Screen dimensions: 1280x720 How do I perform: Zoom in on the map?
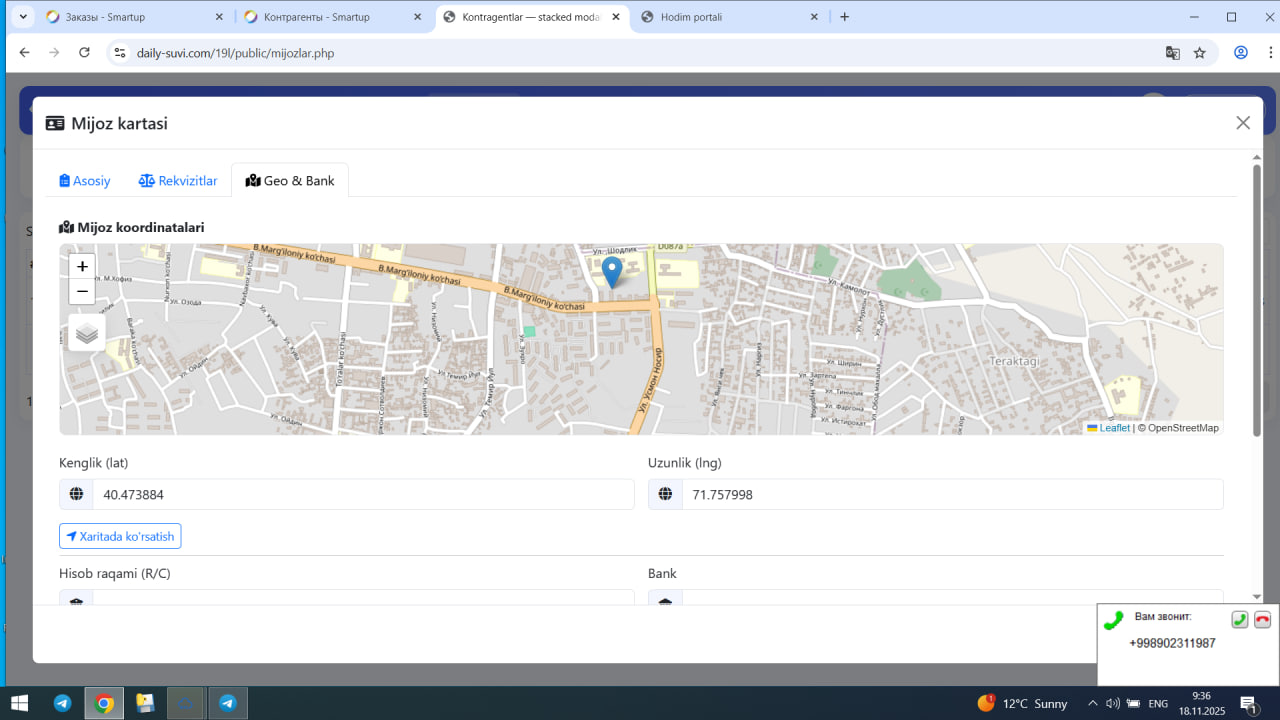click(x=82, y=267)
